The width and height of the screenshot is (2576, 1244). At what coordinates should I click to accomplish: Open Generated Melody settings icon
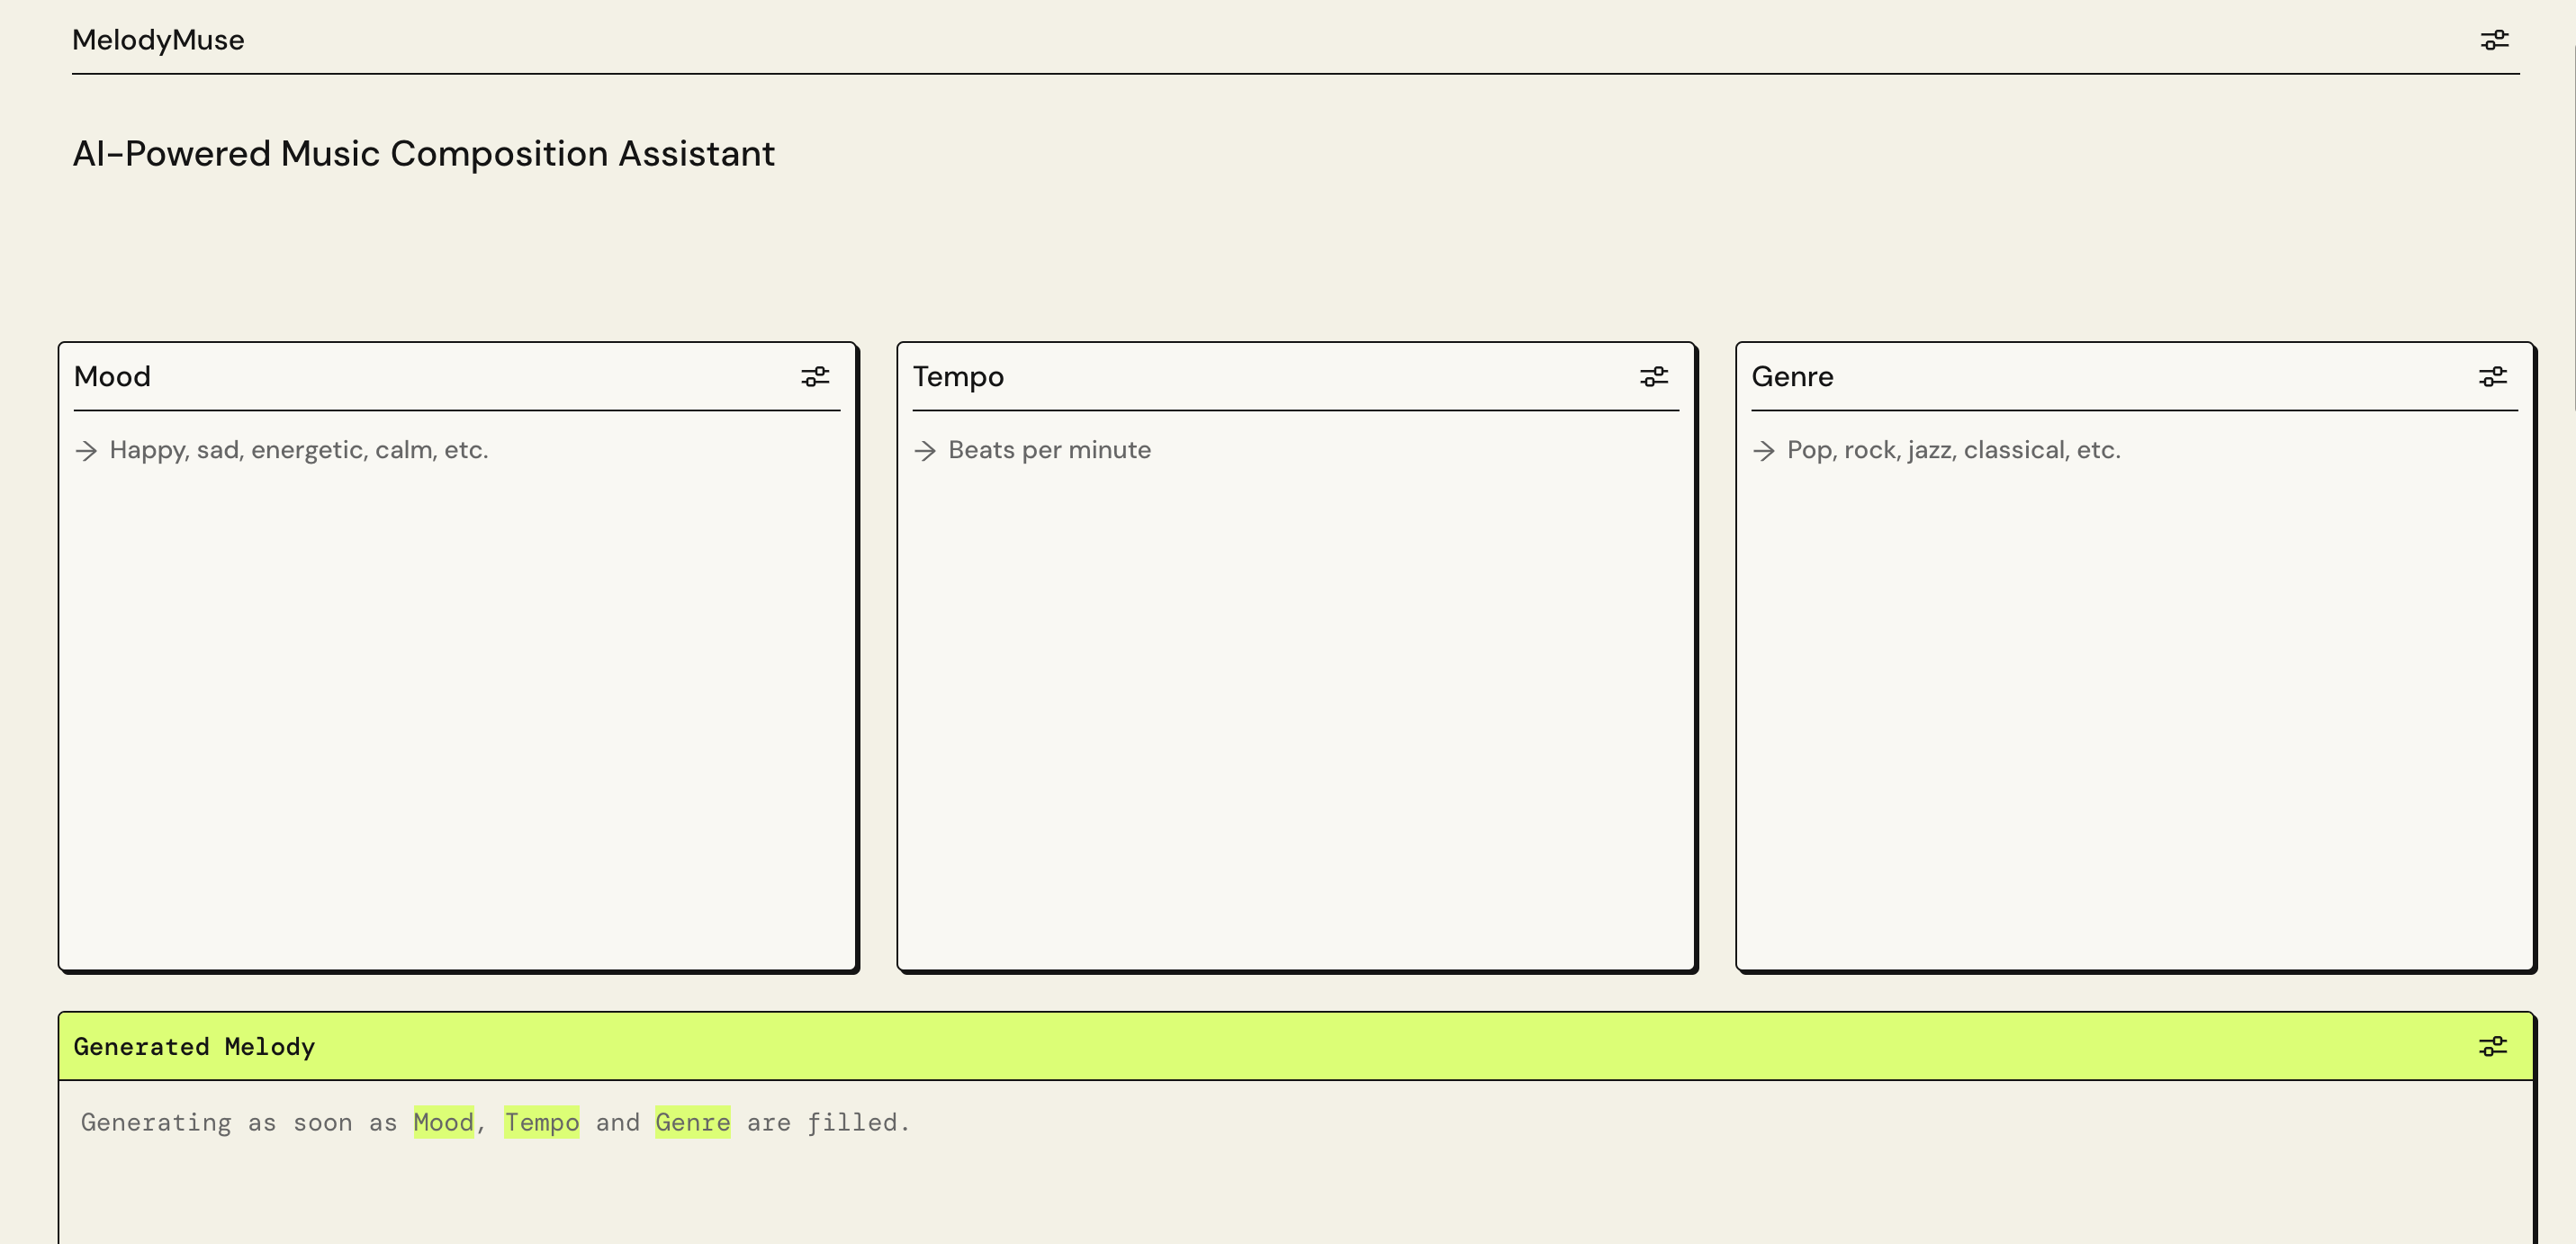2492,1046
